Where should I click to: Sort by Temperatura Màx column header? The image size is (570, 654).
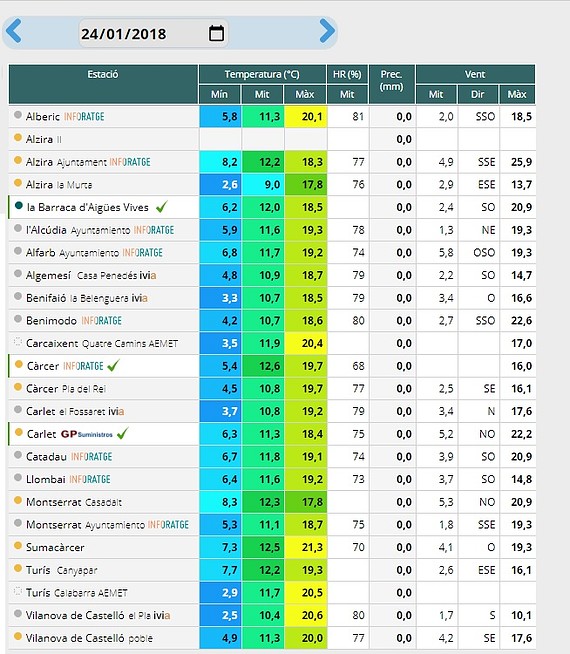[x=305, y=94]
